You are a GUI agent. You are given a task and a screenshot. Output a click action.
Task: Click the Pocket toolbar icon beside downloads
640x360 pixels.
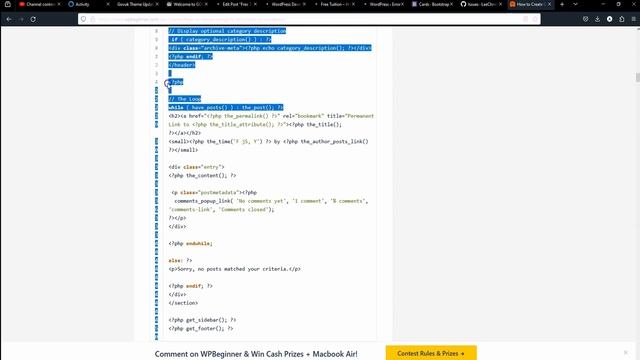(585, 19)
